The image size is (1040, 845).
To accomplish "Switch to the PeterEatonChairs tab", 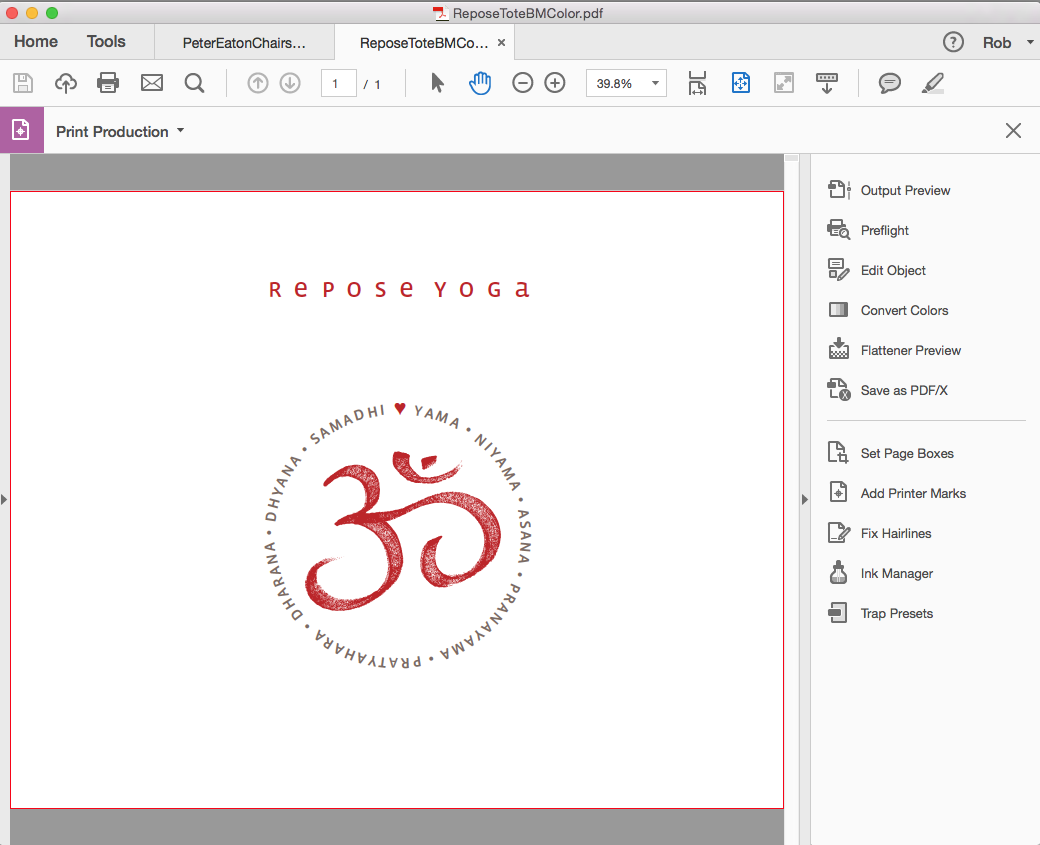I will click(244, 43).
